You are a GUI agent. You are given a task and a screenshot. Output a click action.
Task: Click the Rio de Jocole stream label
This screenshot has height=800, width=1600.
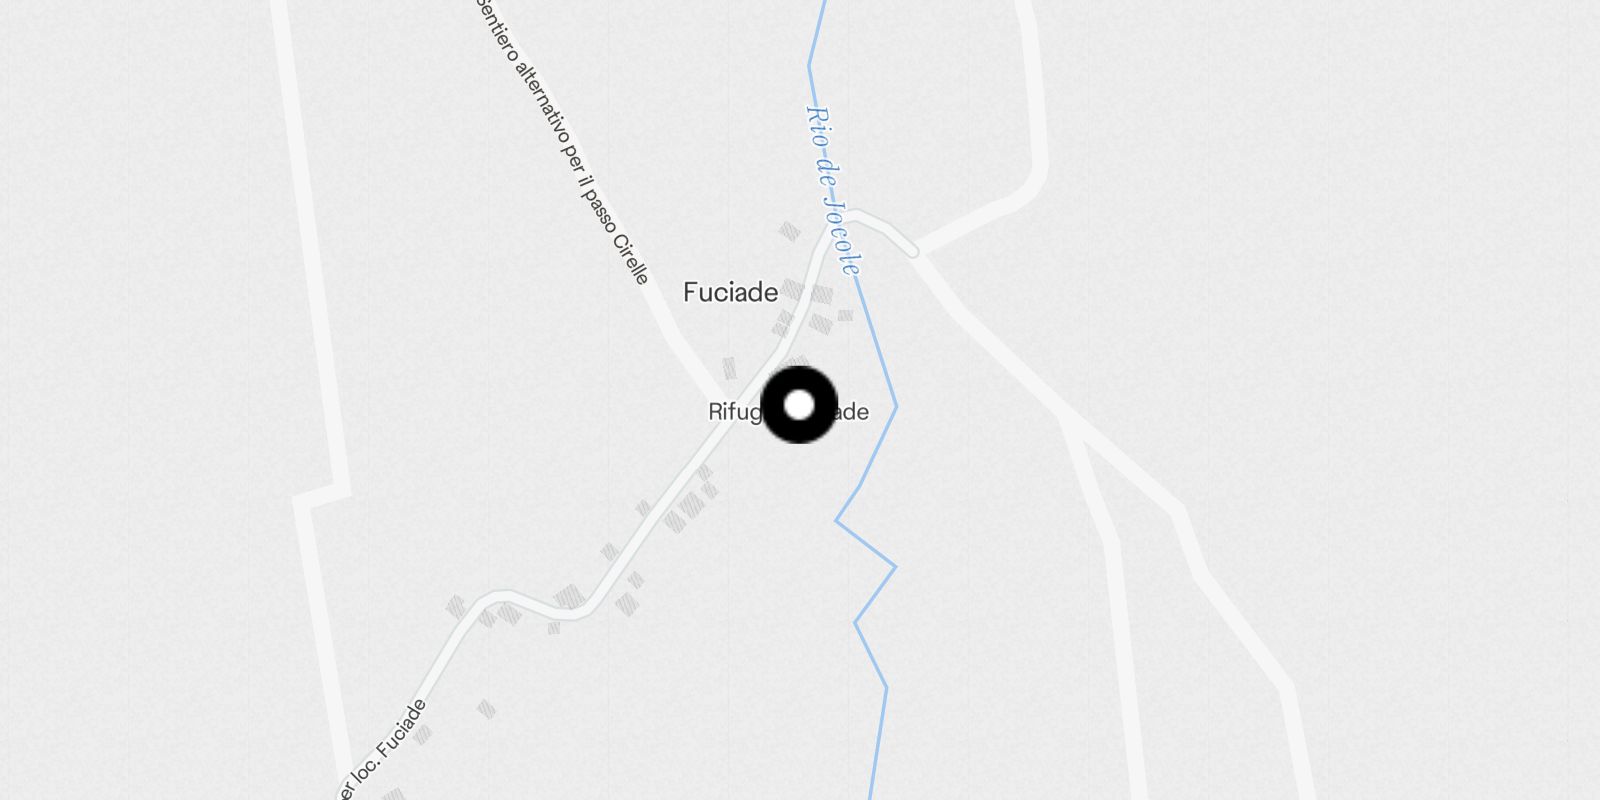834,190
